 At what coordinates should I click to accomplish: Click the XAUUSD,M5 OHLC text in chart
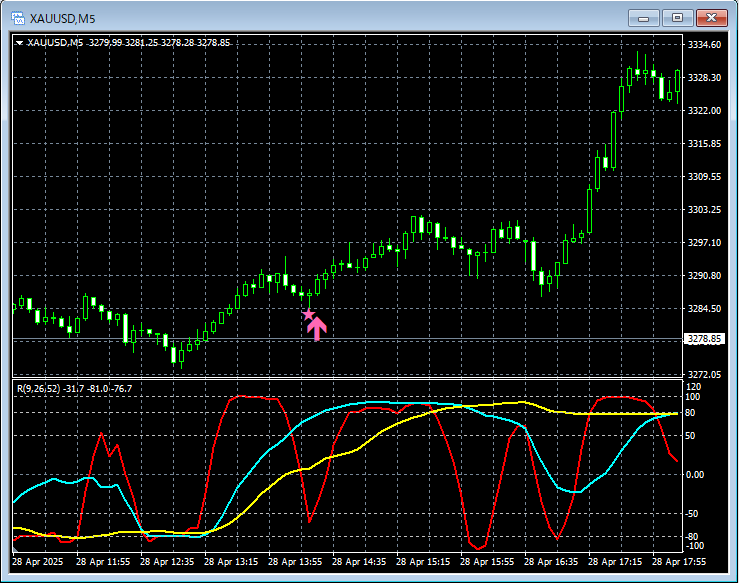pos(130,43)
